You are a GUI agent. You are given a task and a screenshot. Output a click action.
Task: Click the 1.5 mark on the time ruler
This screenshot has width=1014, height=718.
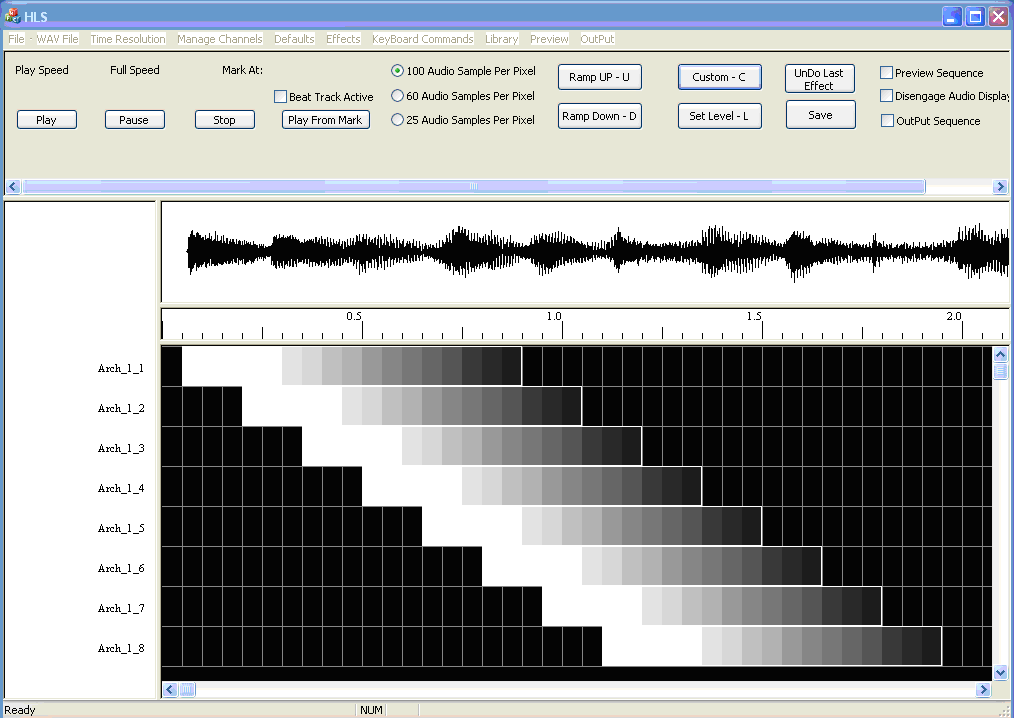[x=754, y=316]
